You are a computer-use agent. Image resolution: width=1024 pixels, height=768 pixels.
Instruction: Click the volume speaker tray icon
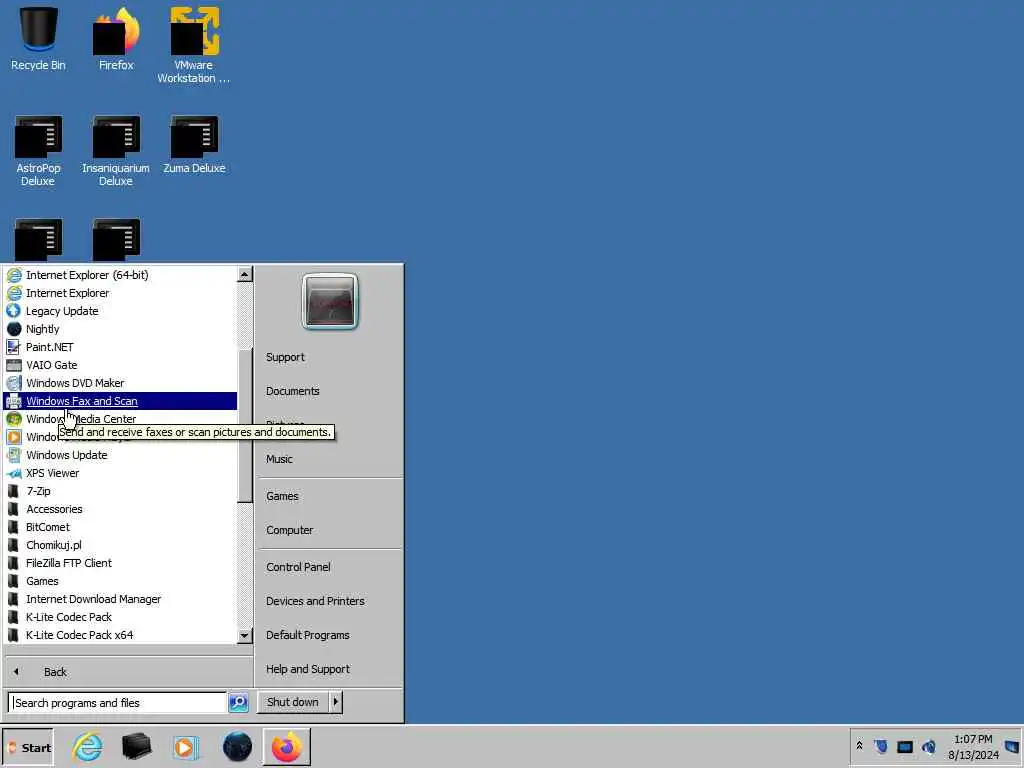929,746
